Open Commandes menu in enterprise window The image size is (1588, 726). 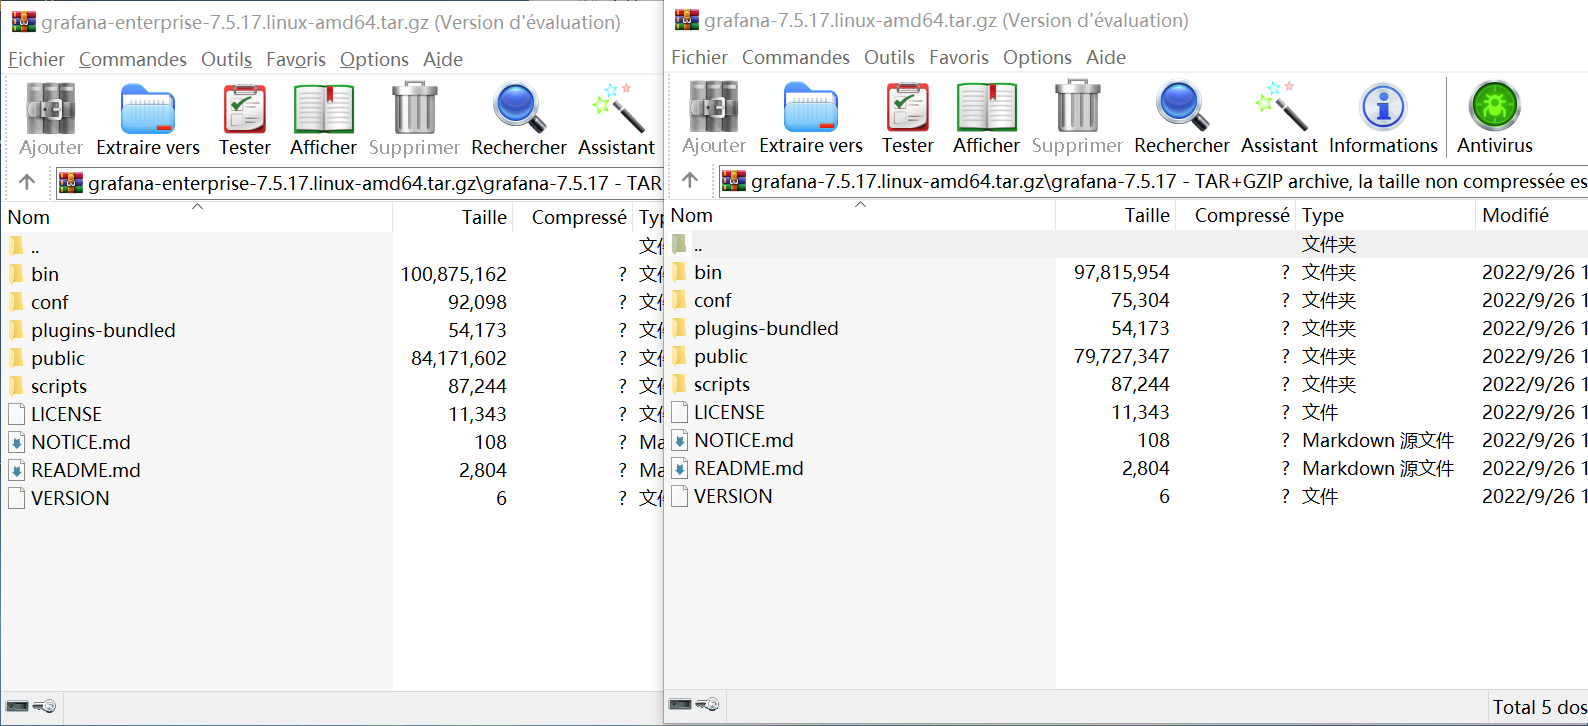[132, 59]
